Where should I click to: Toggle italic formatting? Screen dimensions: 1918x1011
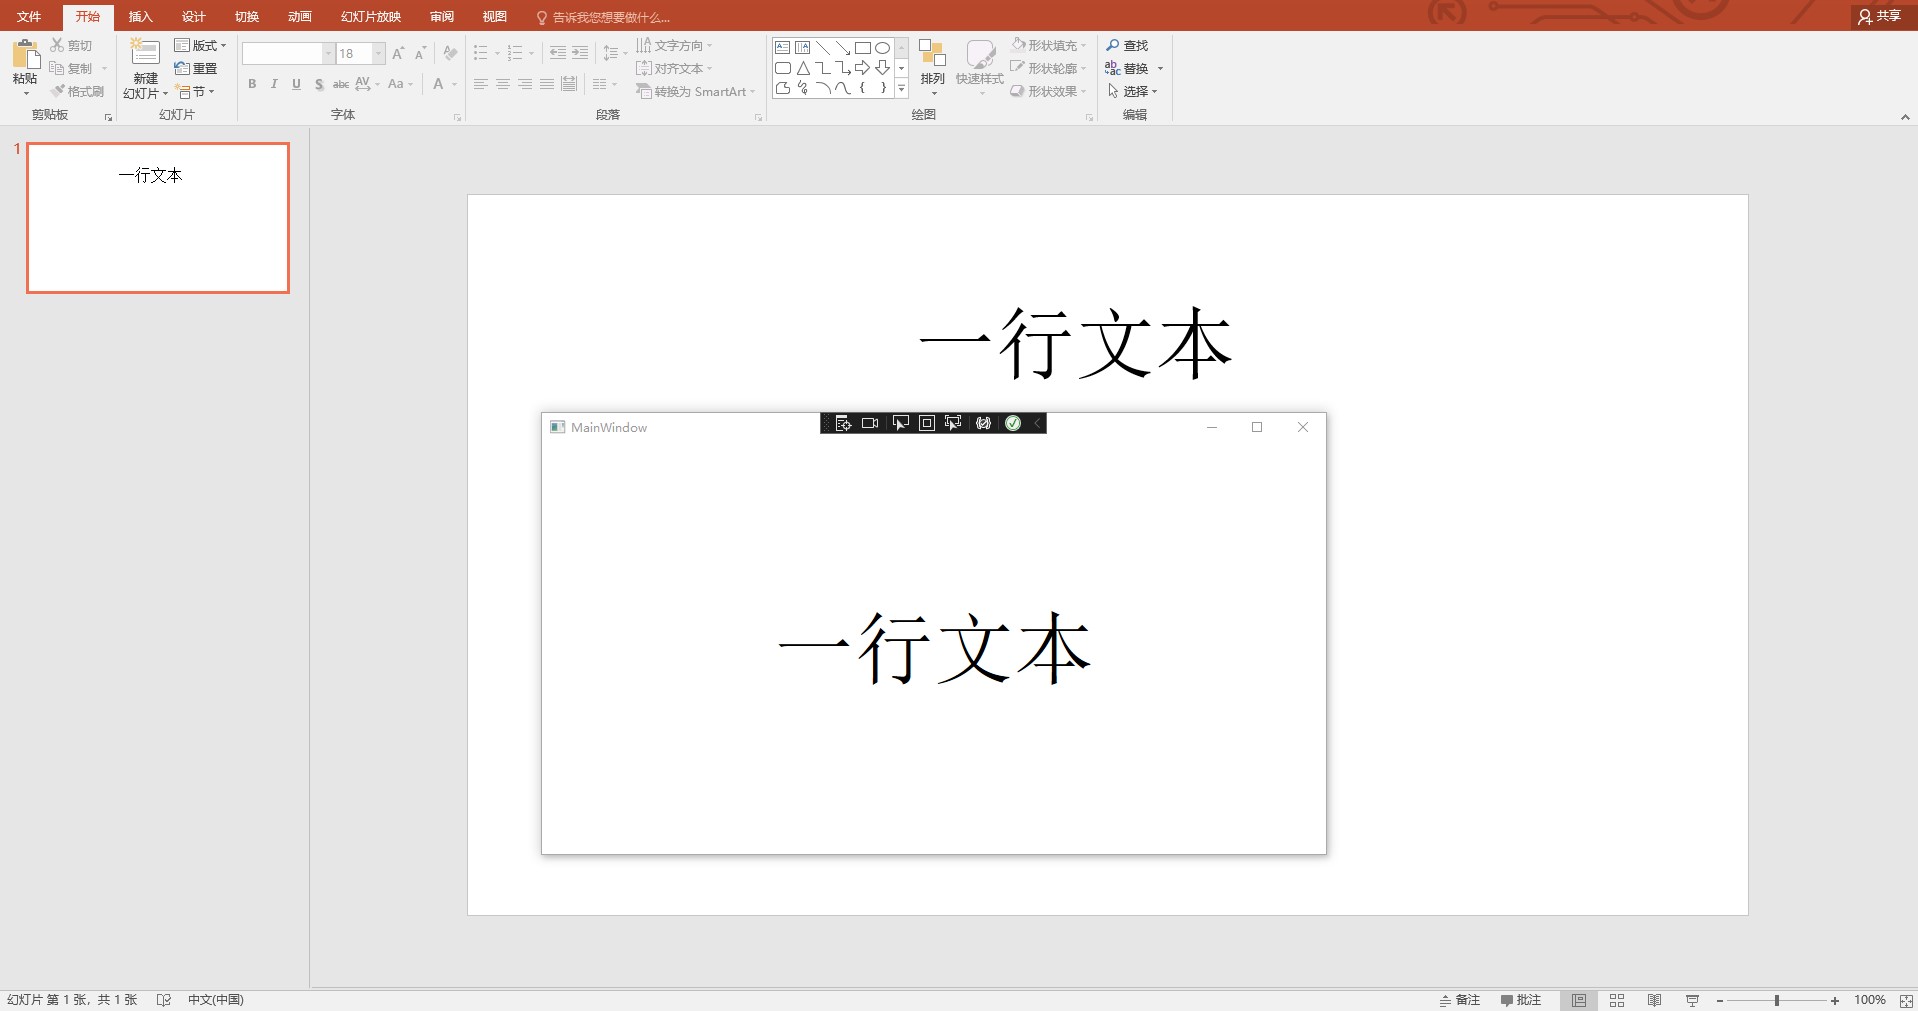point(273,84)
